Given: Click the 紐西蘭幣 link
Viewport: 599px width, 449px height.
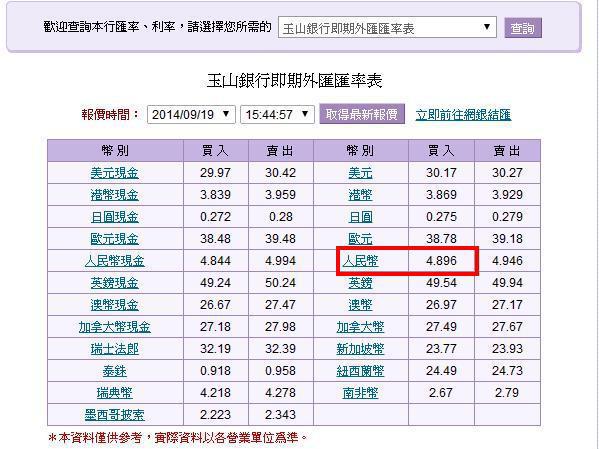Looking at the screenshot, I should pyautogui.click(x=360, y=371).
